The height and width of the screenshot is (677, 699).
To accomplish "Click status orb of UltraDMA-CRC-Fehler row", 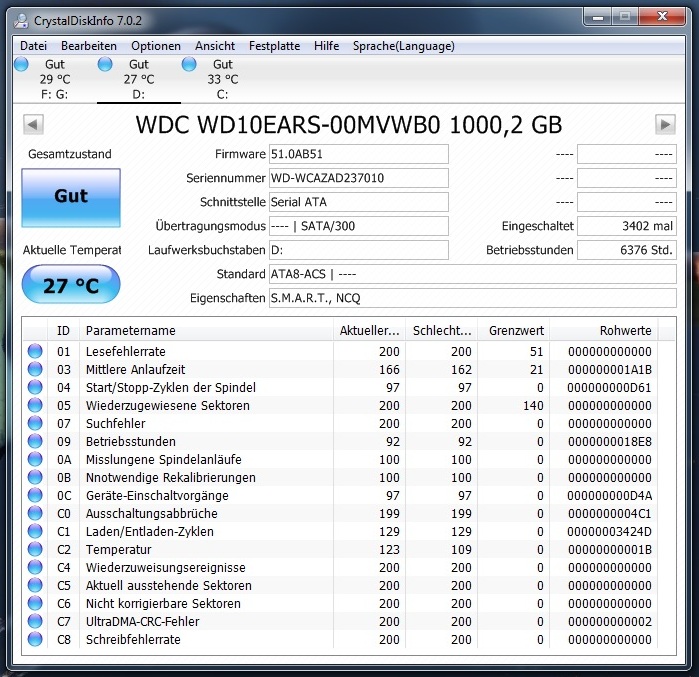I will tap(35, 621).
